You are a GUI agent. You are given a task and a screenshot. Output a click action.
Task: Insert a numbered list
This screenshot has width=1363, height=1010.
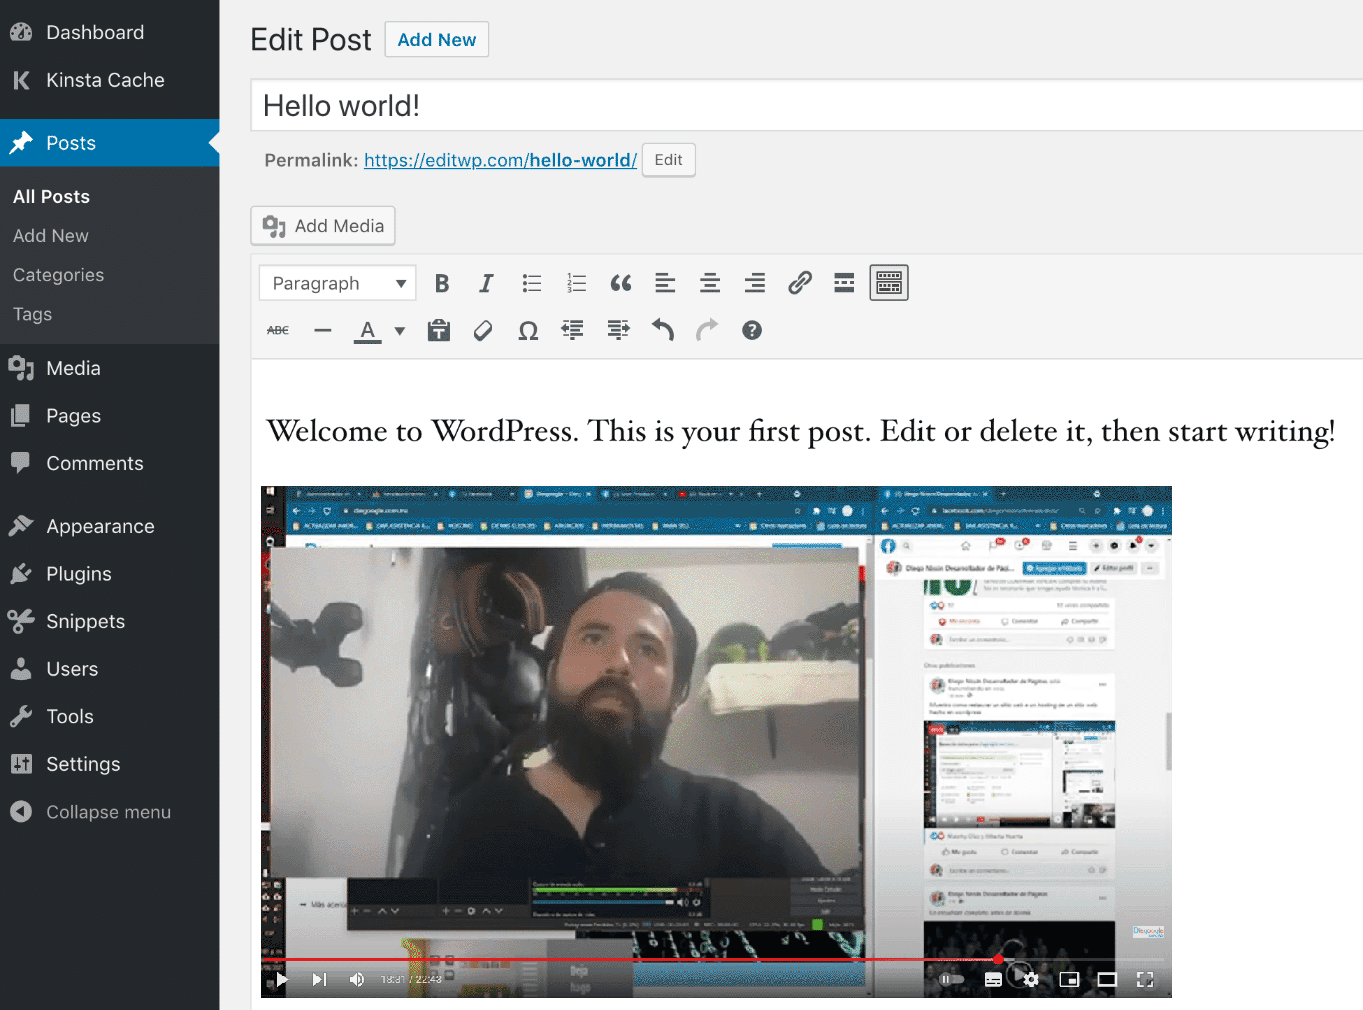pyautogui.click(x=577, y=283)
